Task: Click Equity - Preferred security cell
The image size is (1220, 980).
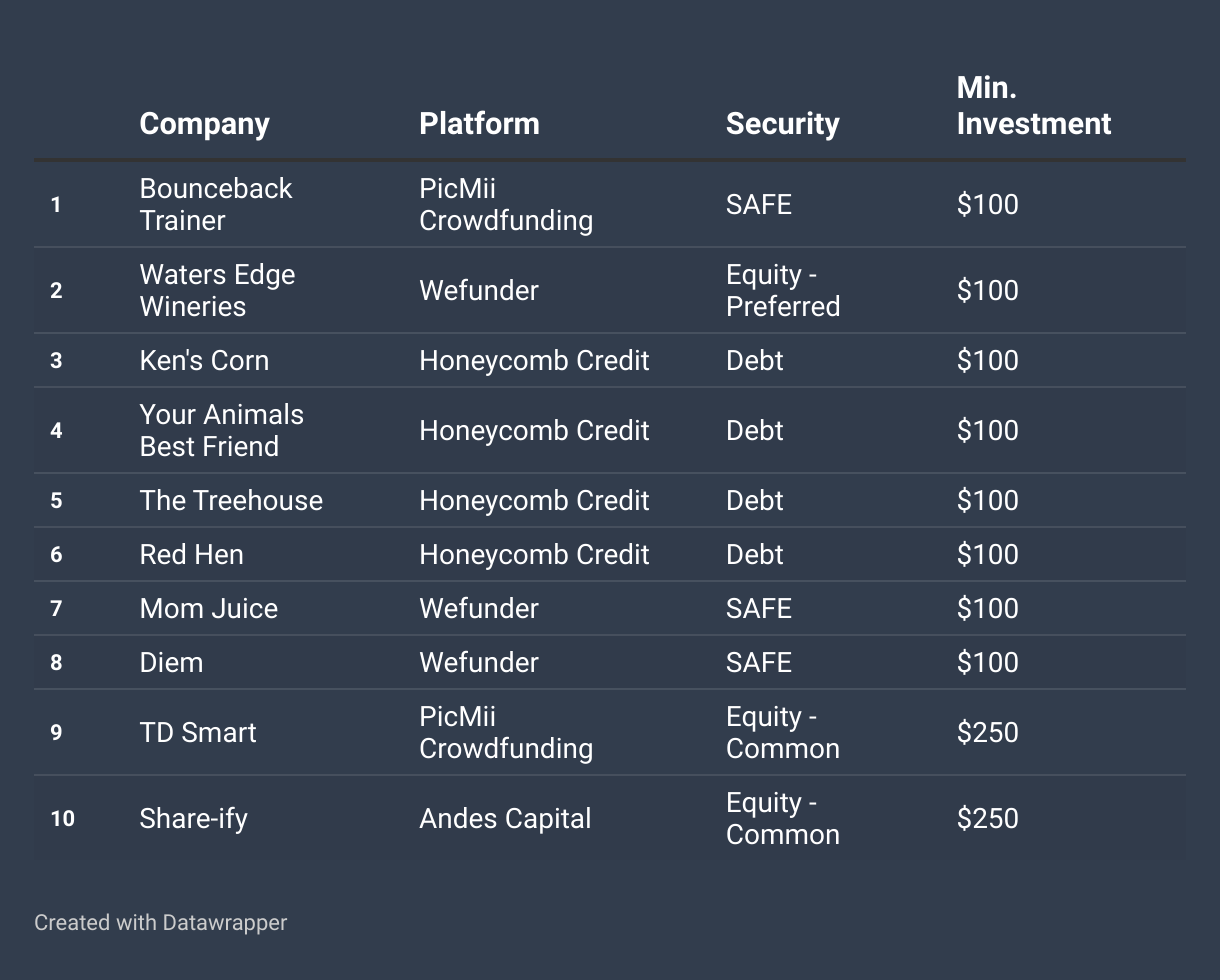Action: coord(783,290)
